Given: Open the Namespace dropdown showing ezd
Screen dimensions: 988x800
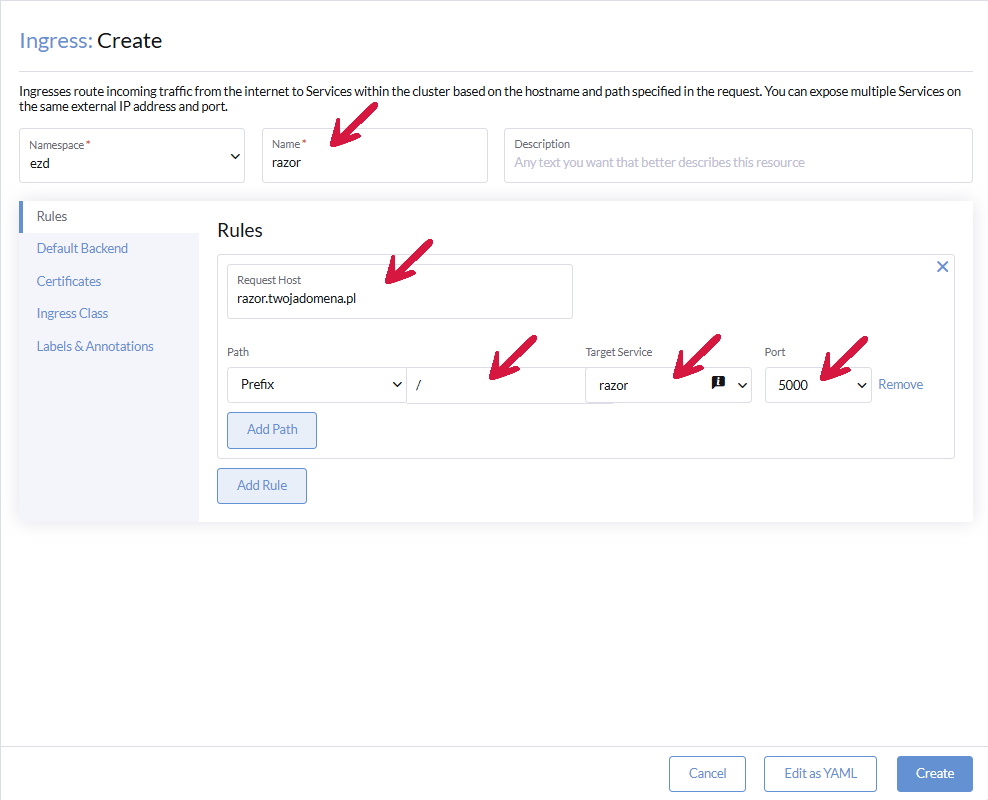Looking at the screenshot, I should (x=131, y=156).
